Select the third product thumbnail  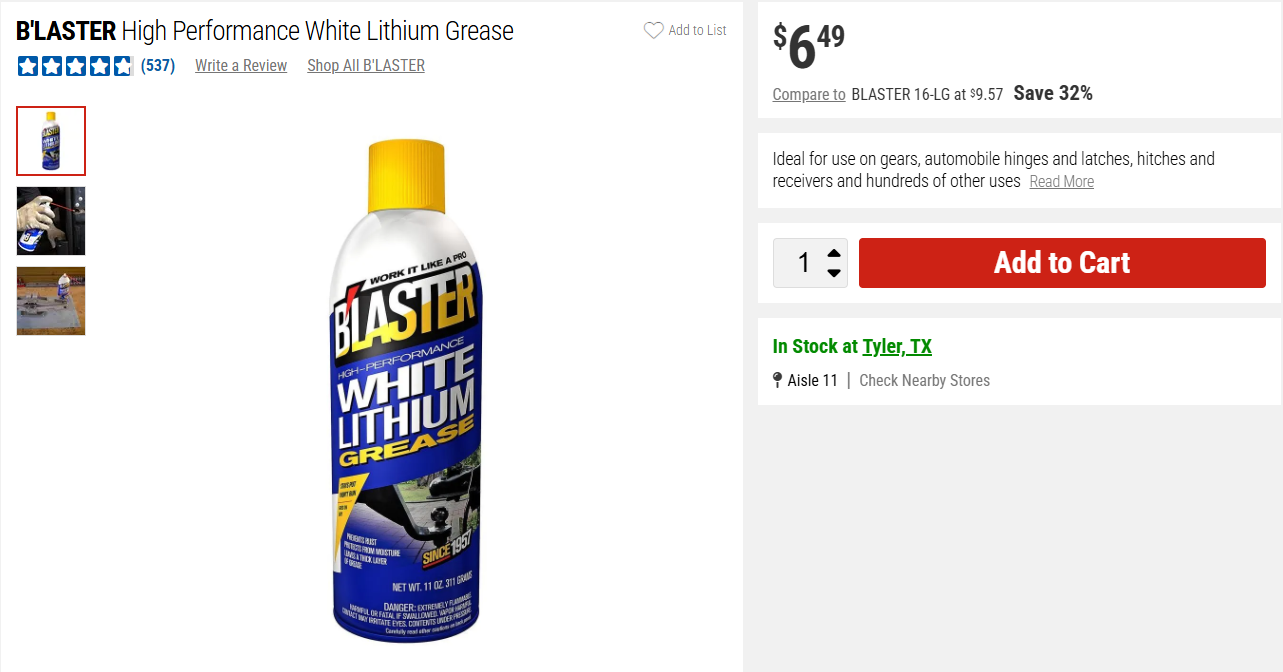(51, 301)
